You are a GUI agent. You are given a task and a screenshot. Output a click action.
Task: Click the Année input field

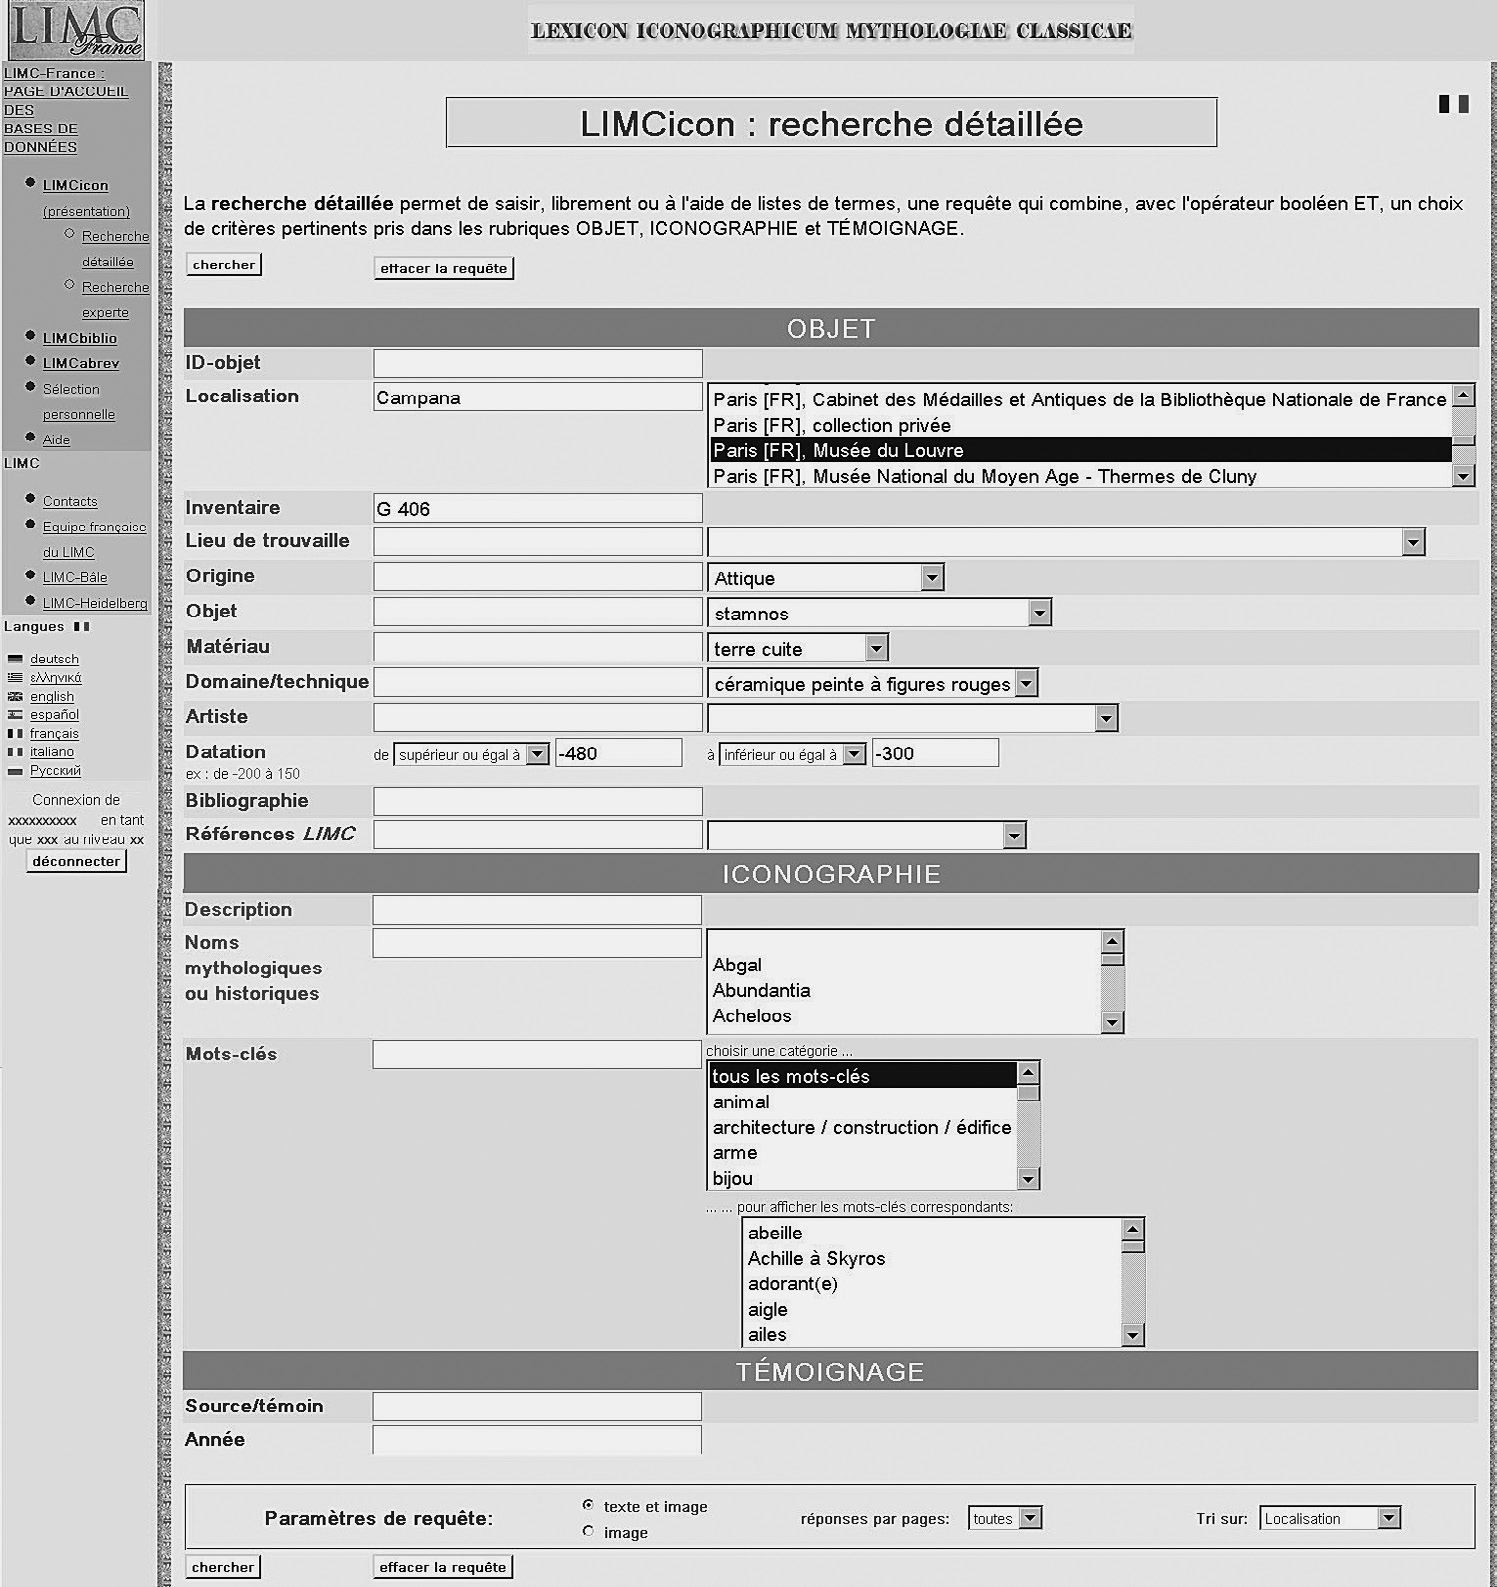point(537,1440)
